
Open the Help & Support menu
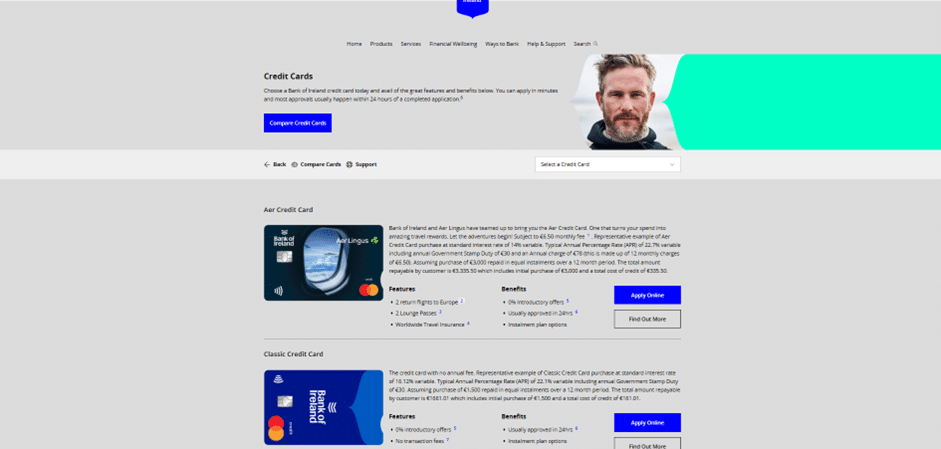pos(546,44)
